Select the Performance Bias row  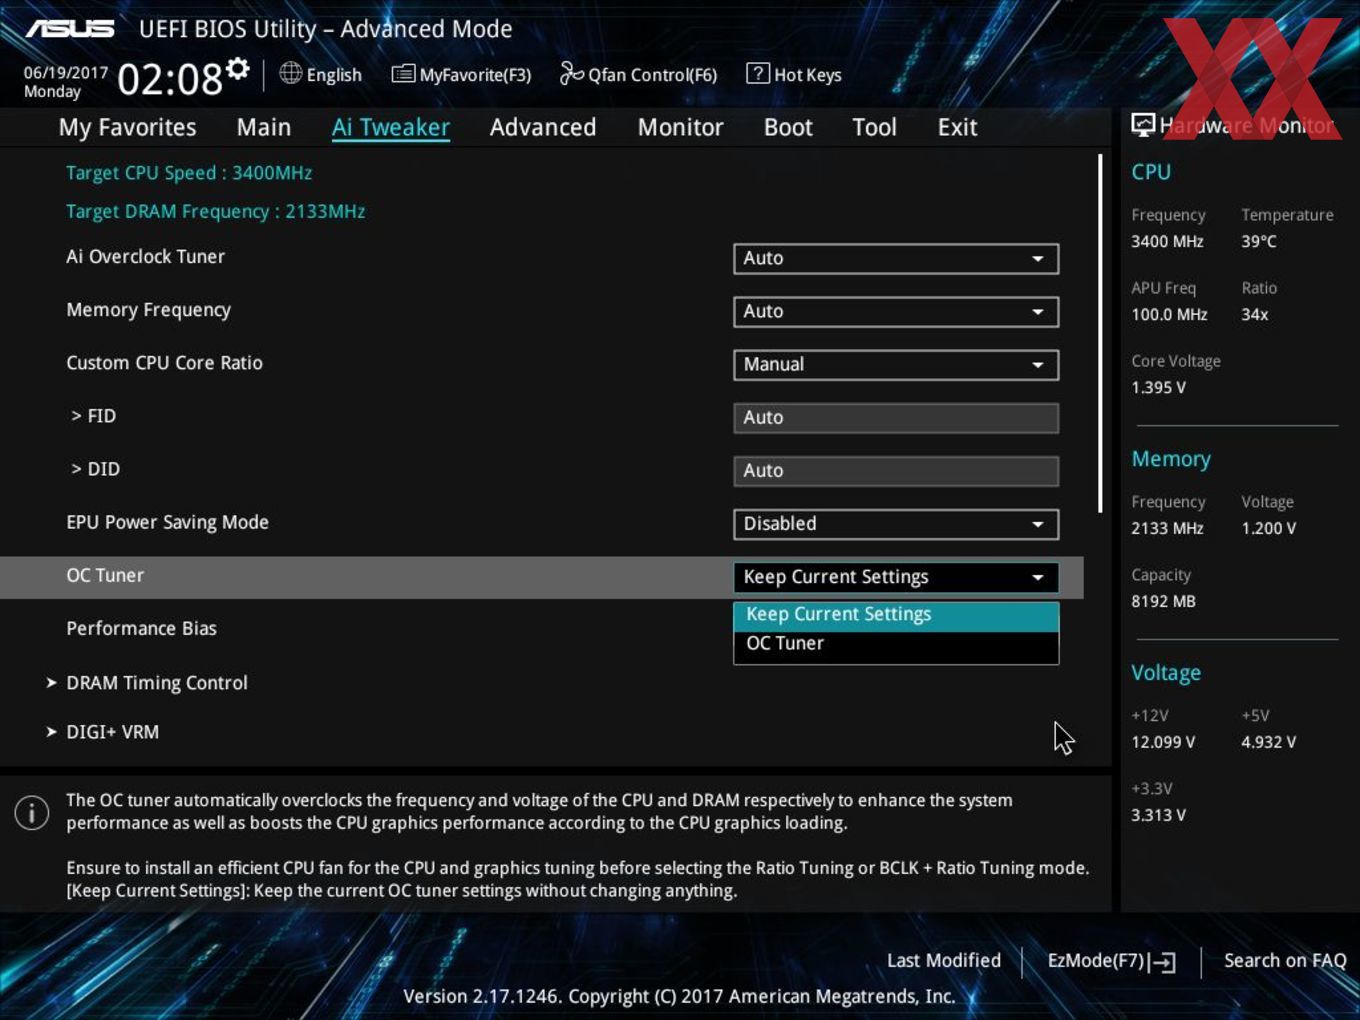pos(141,628)
